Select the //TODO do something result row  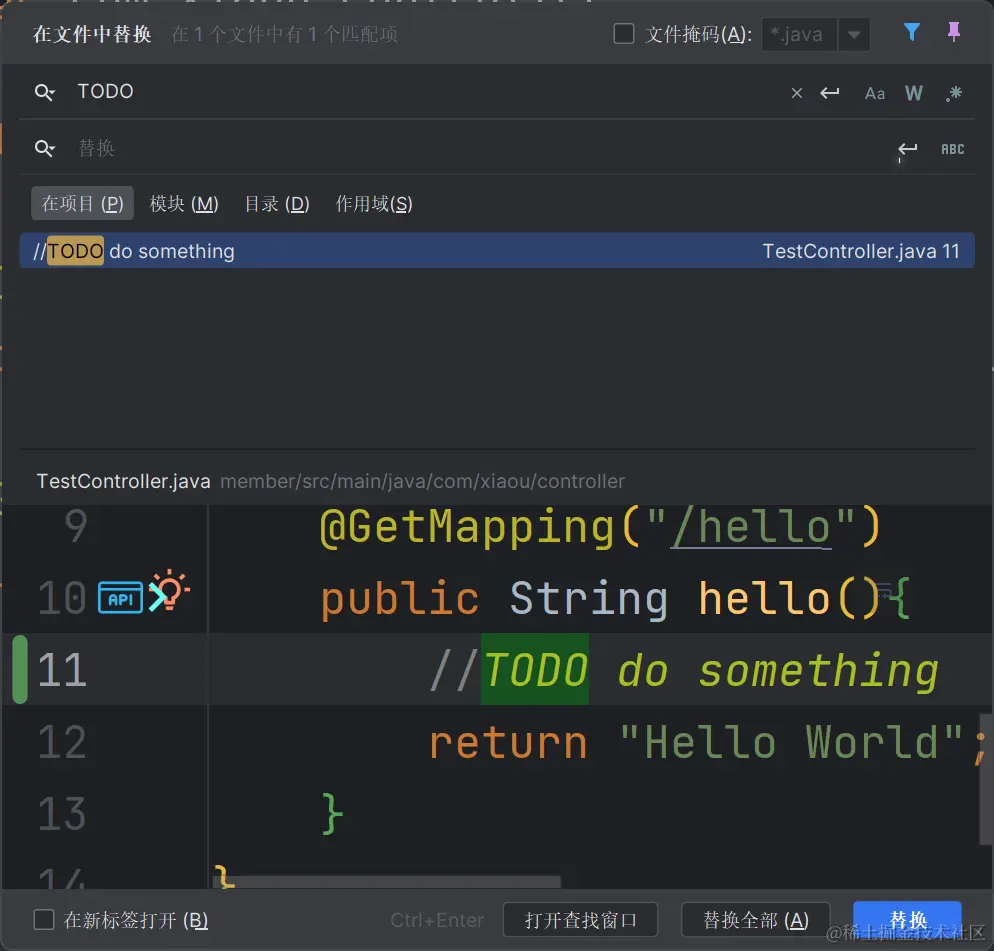497,250
